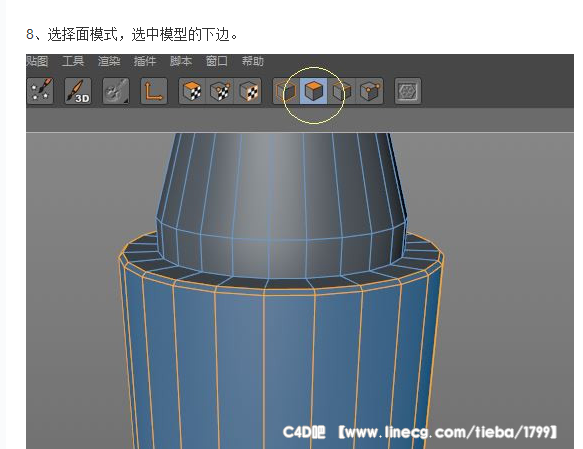Switch to point mode cube icon
Image resolution: width=583 pixels, height=449 pixels.
[370, 91]
